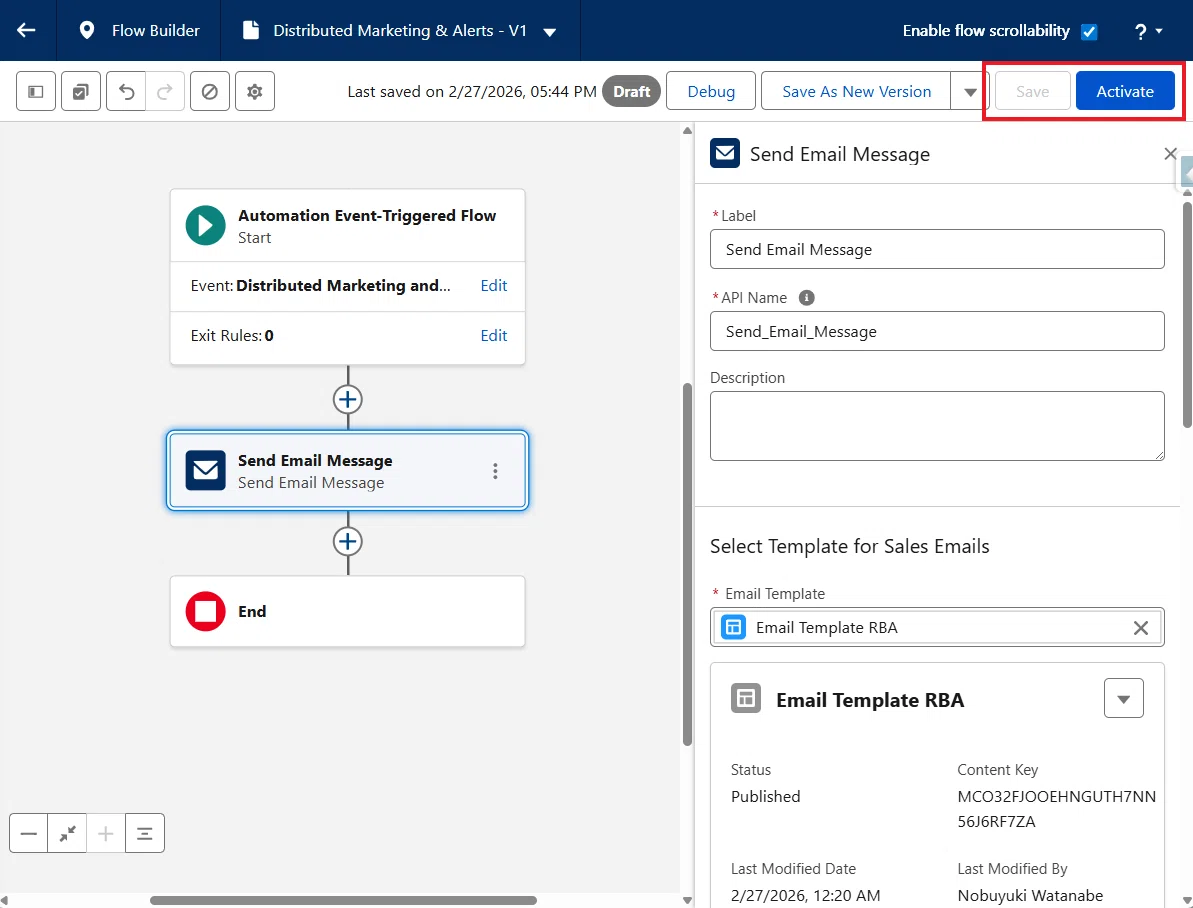Click the green Start play icon
This screenshot has height=908, width=1193.
point(205,225)
